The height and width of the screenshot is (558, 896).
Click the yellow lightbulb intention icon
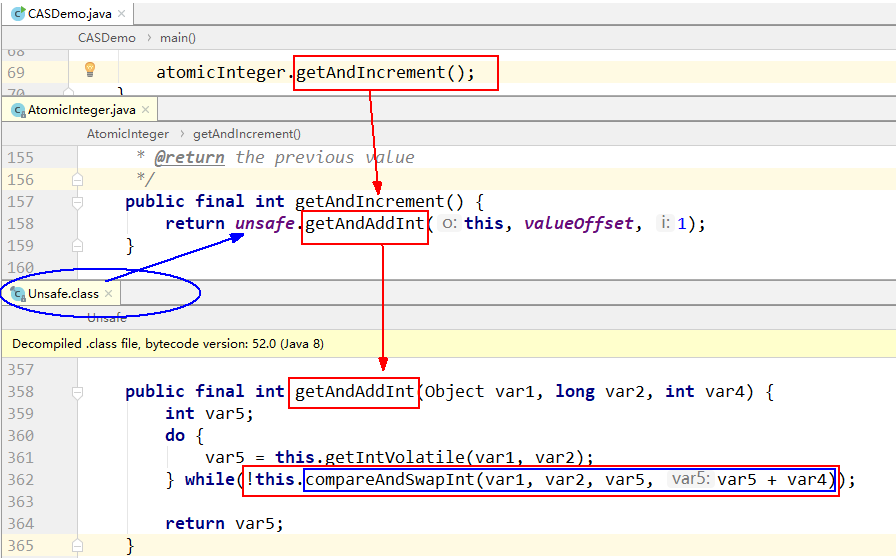point(90,69)
